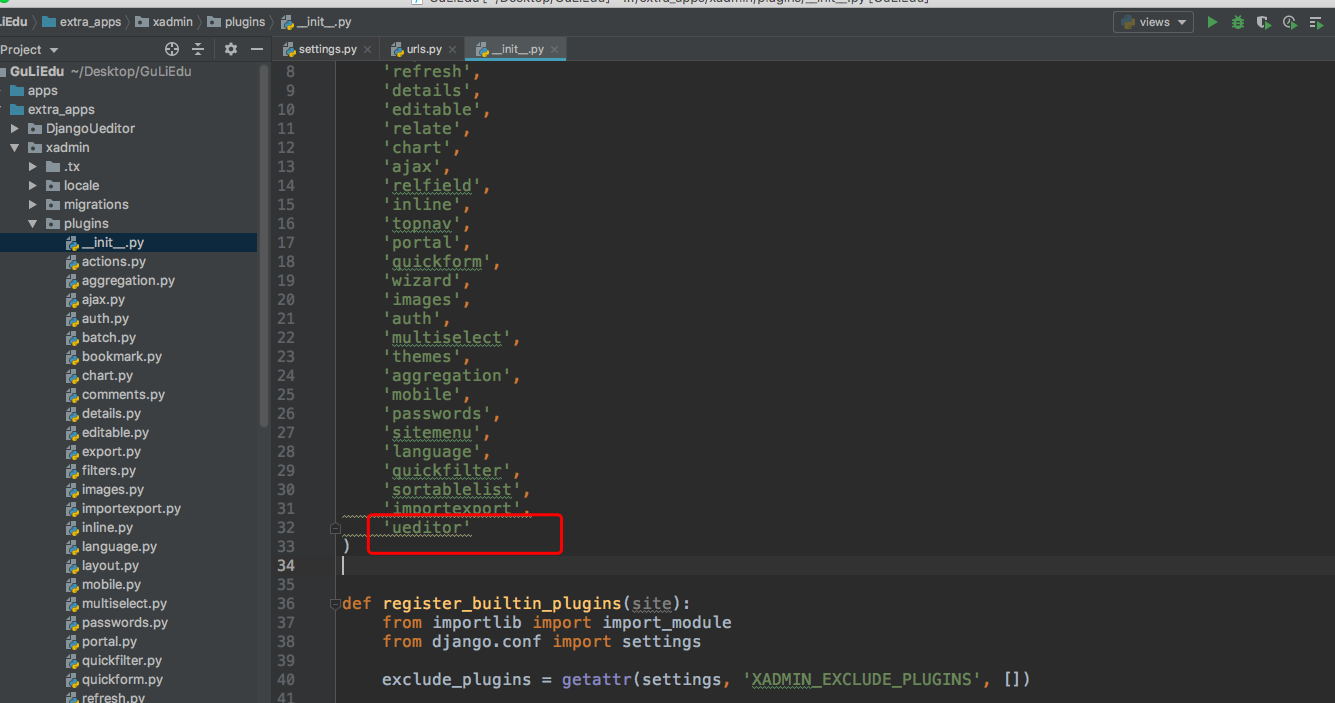Close the settings.py editor tab
This screenshot has height=703, width=1335.
(x=368, y=49)
